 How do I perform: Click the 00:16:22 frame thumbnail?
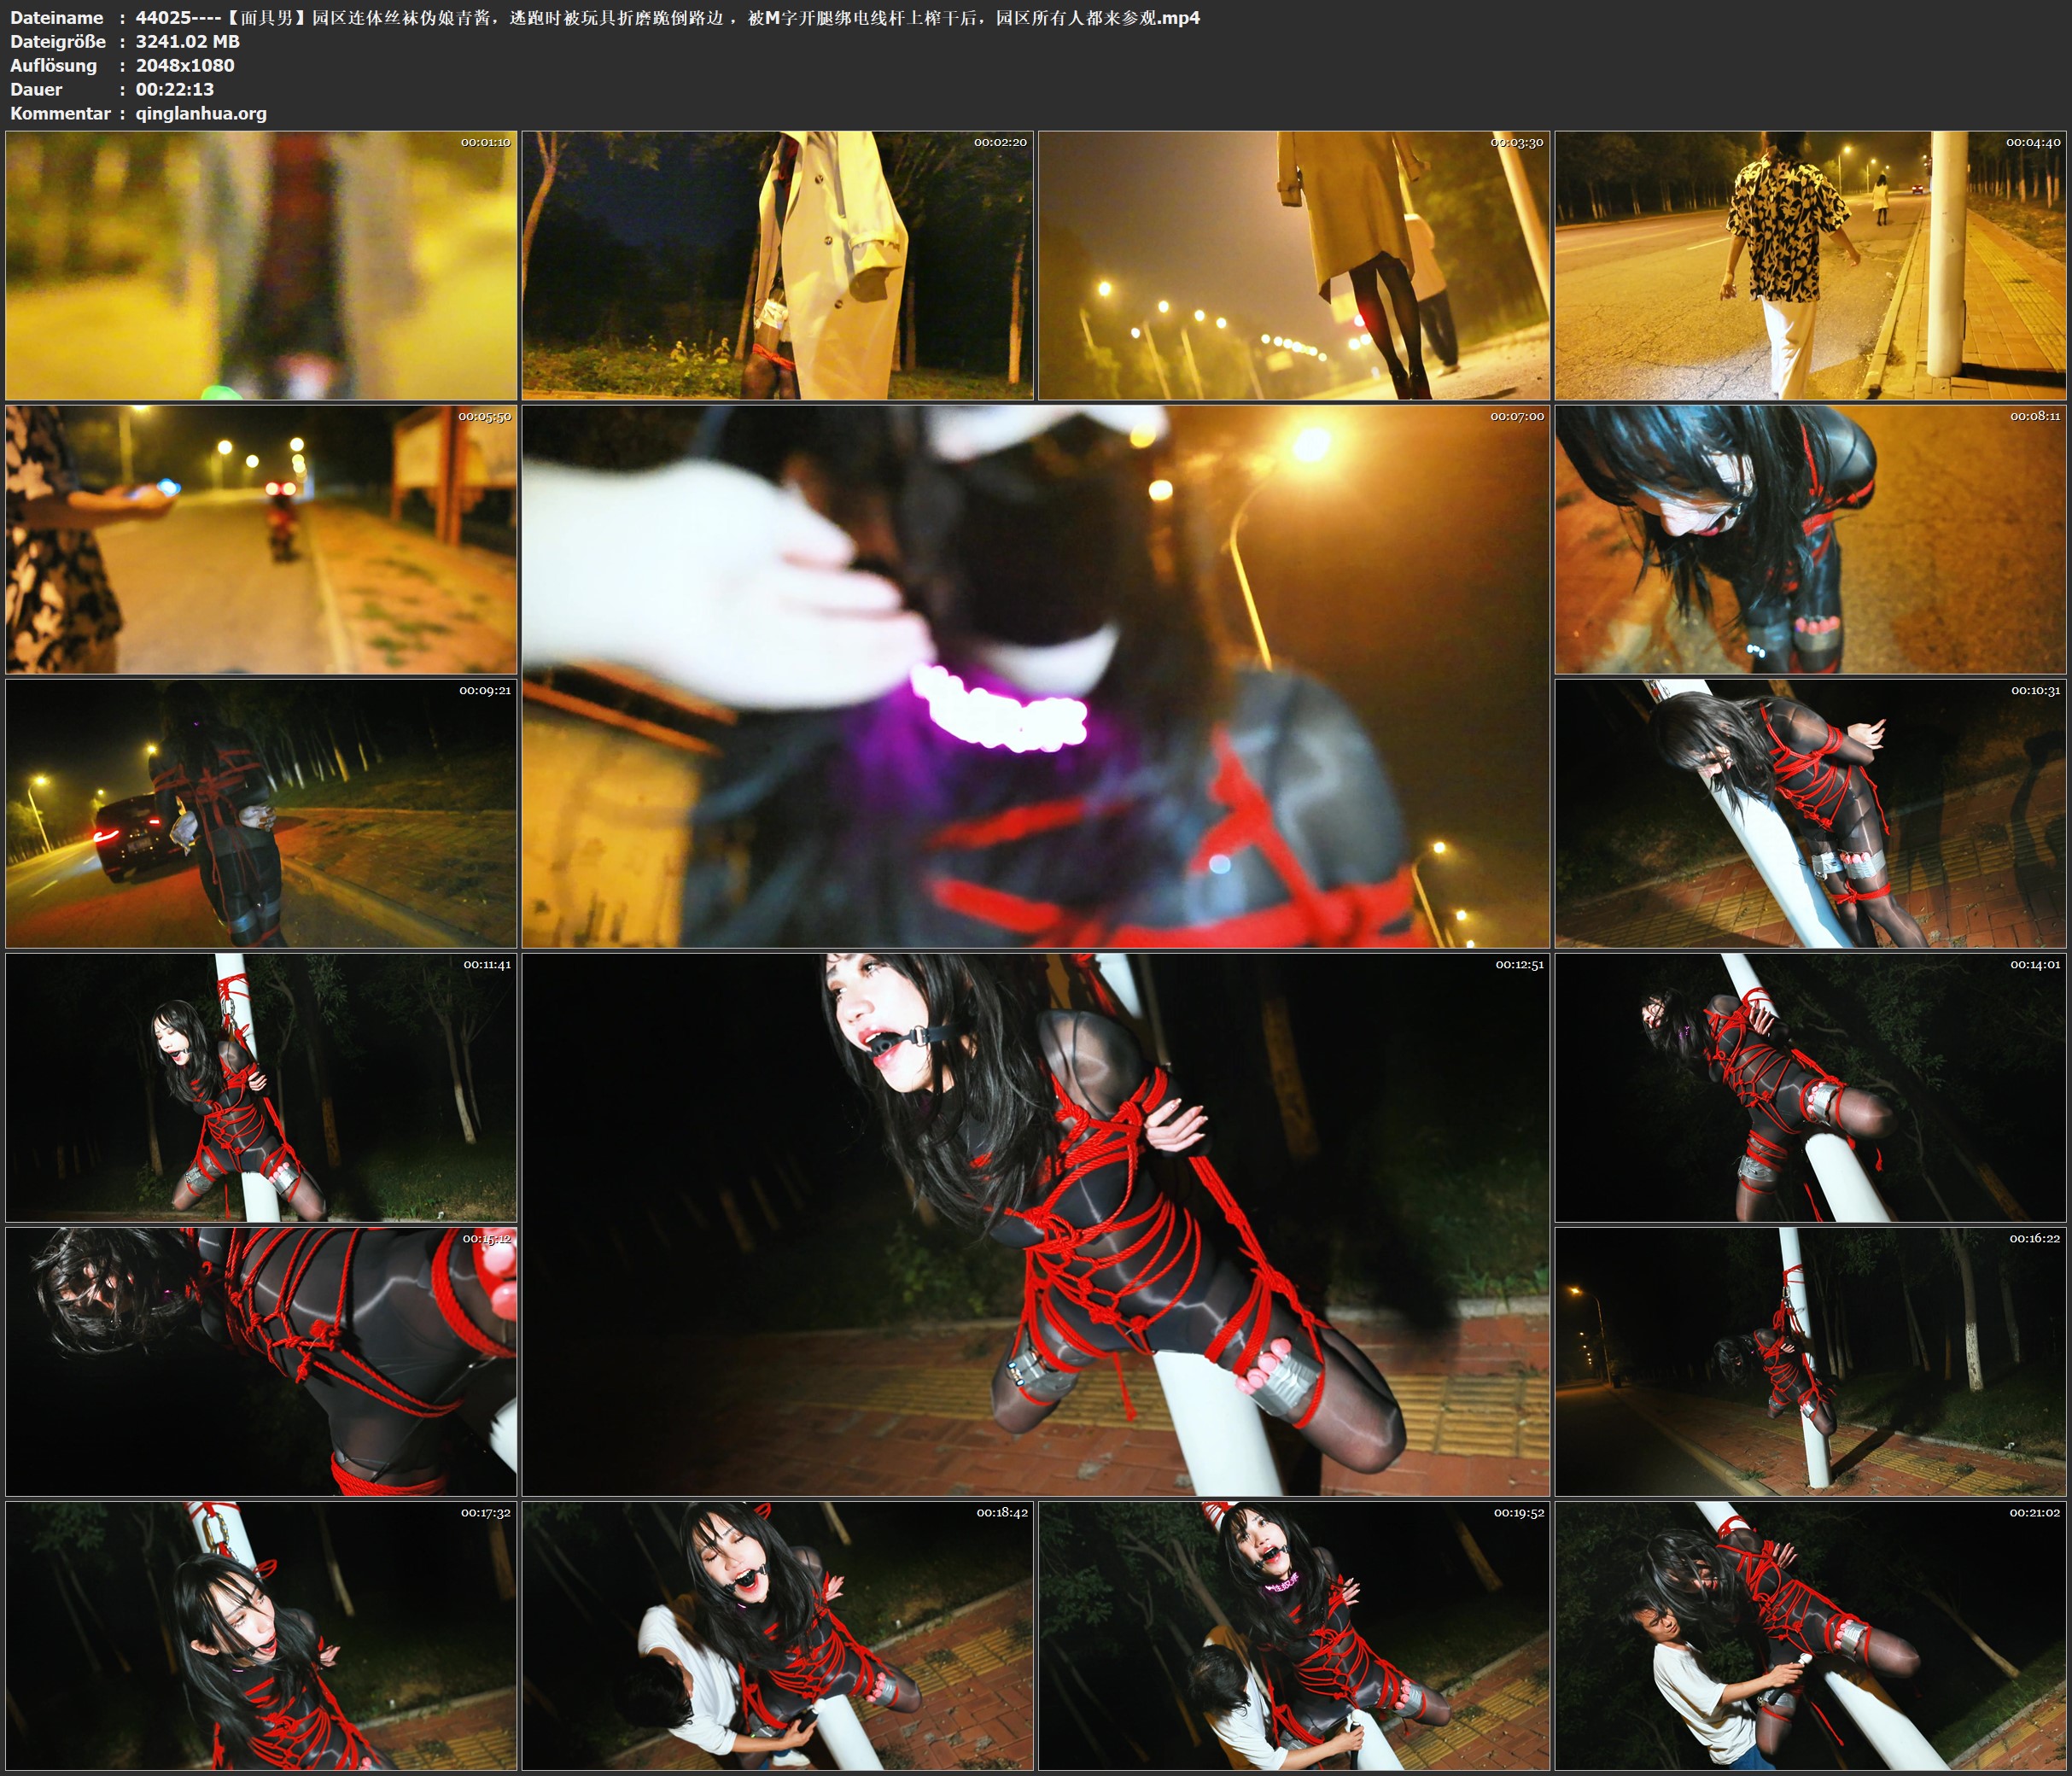1810,1362
